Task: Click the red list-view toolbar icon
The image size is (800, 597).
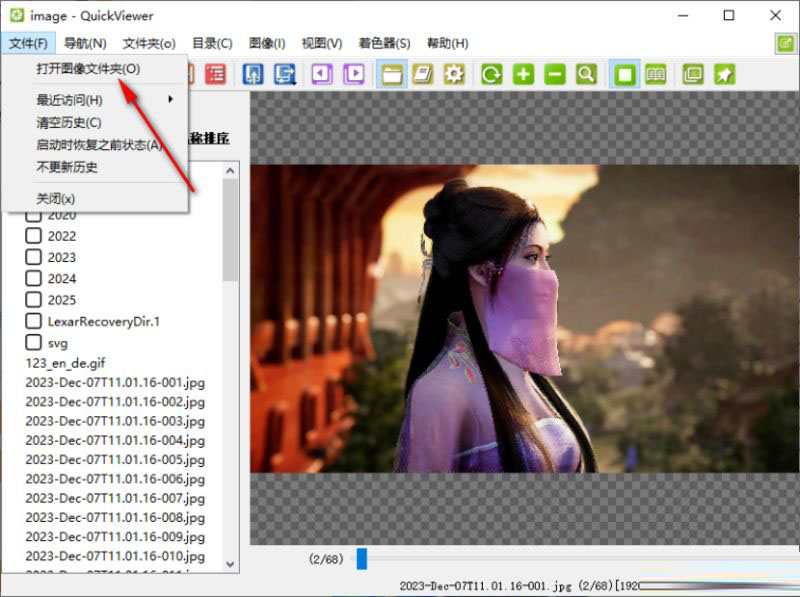Action: pyautogui.click(x=215, y=74)
